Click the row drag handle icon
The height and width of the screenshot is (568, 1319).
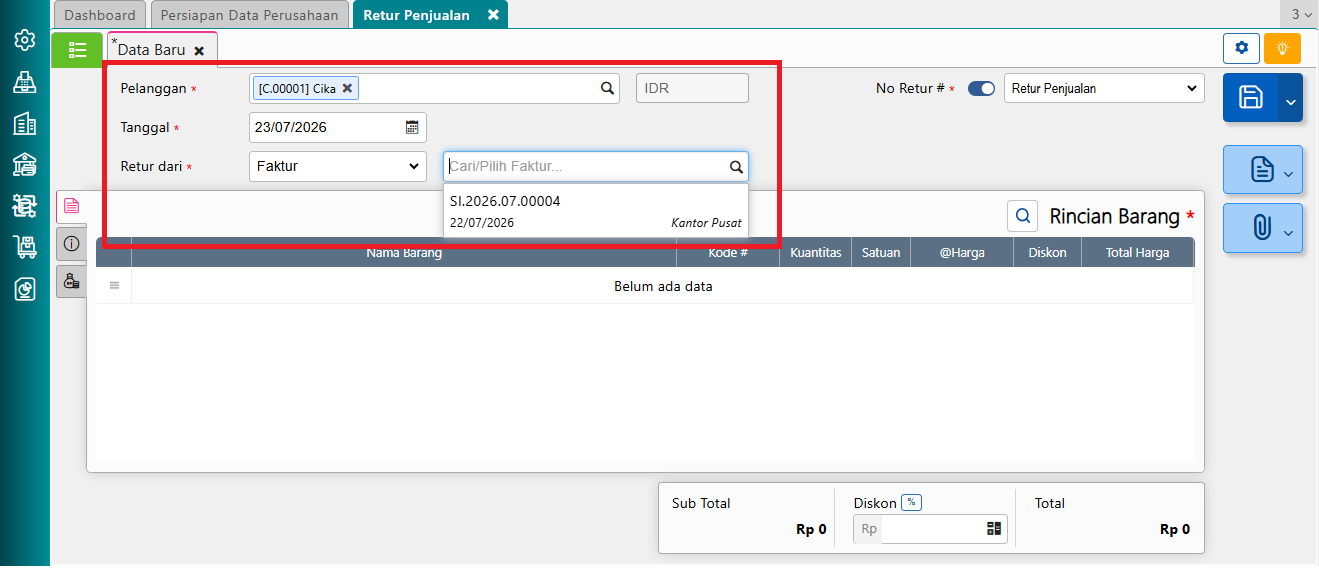click(114, 286)
